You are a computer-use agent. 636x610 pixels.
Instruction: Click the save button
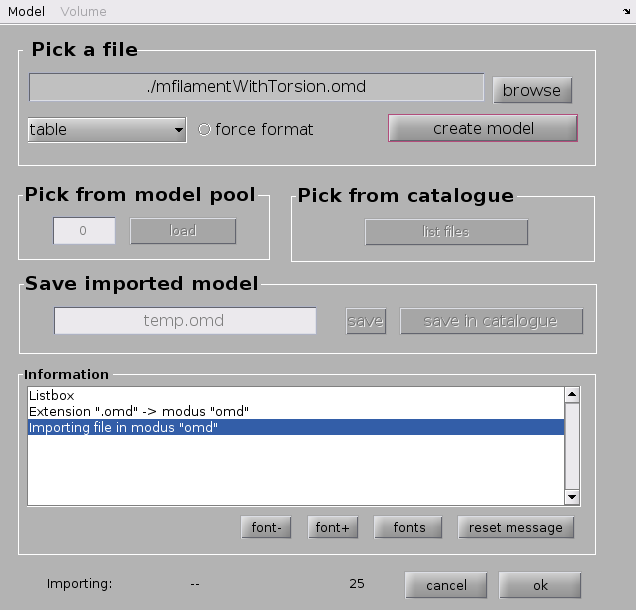click(x=366, y=321)
